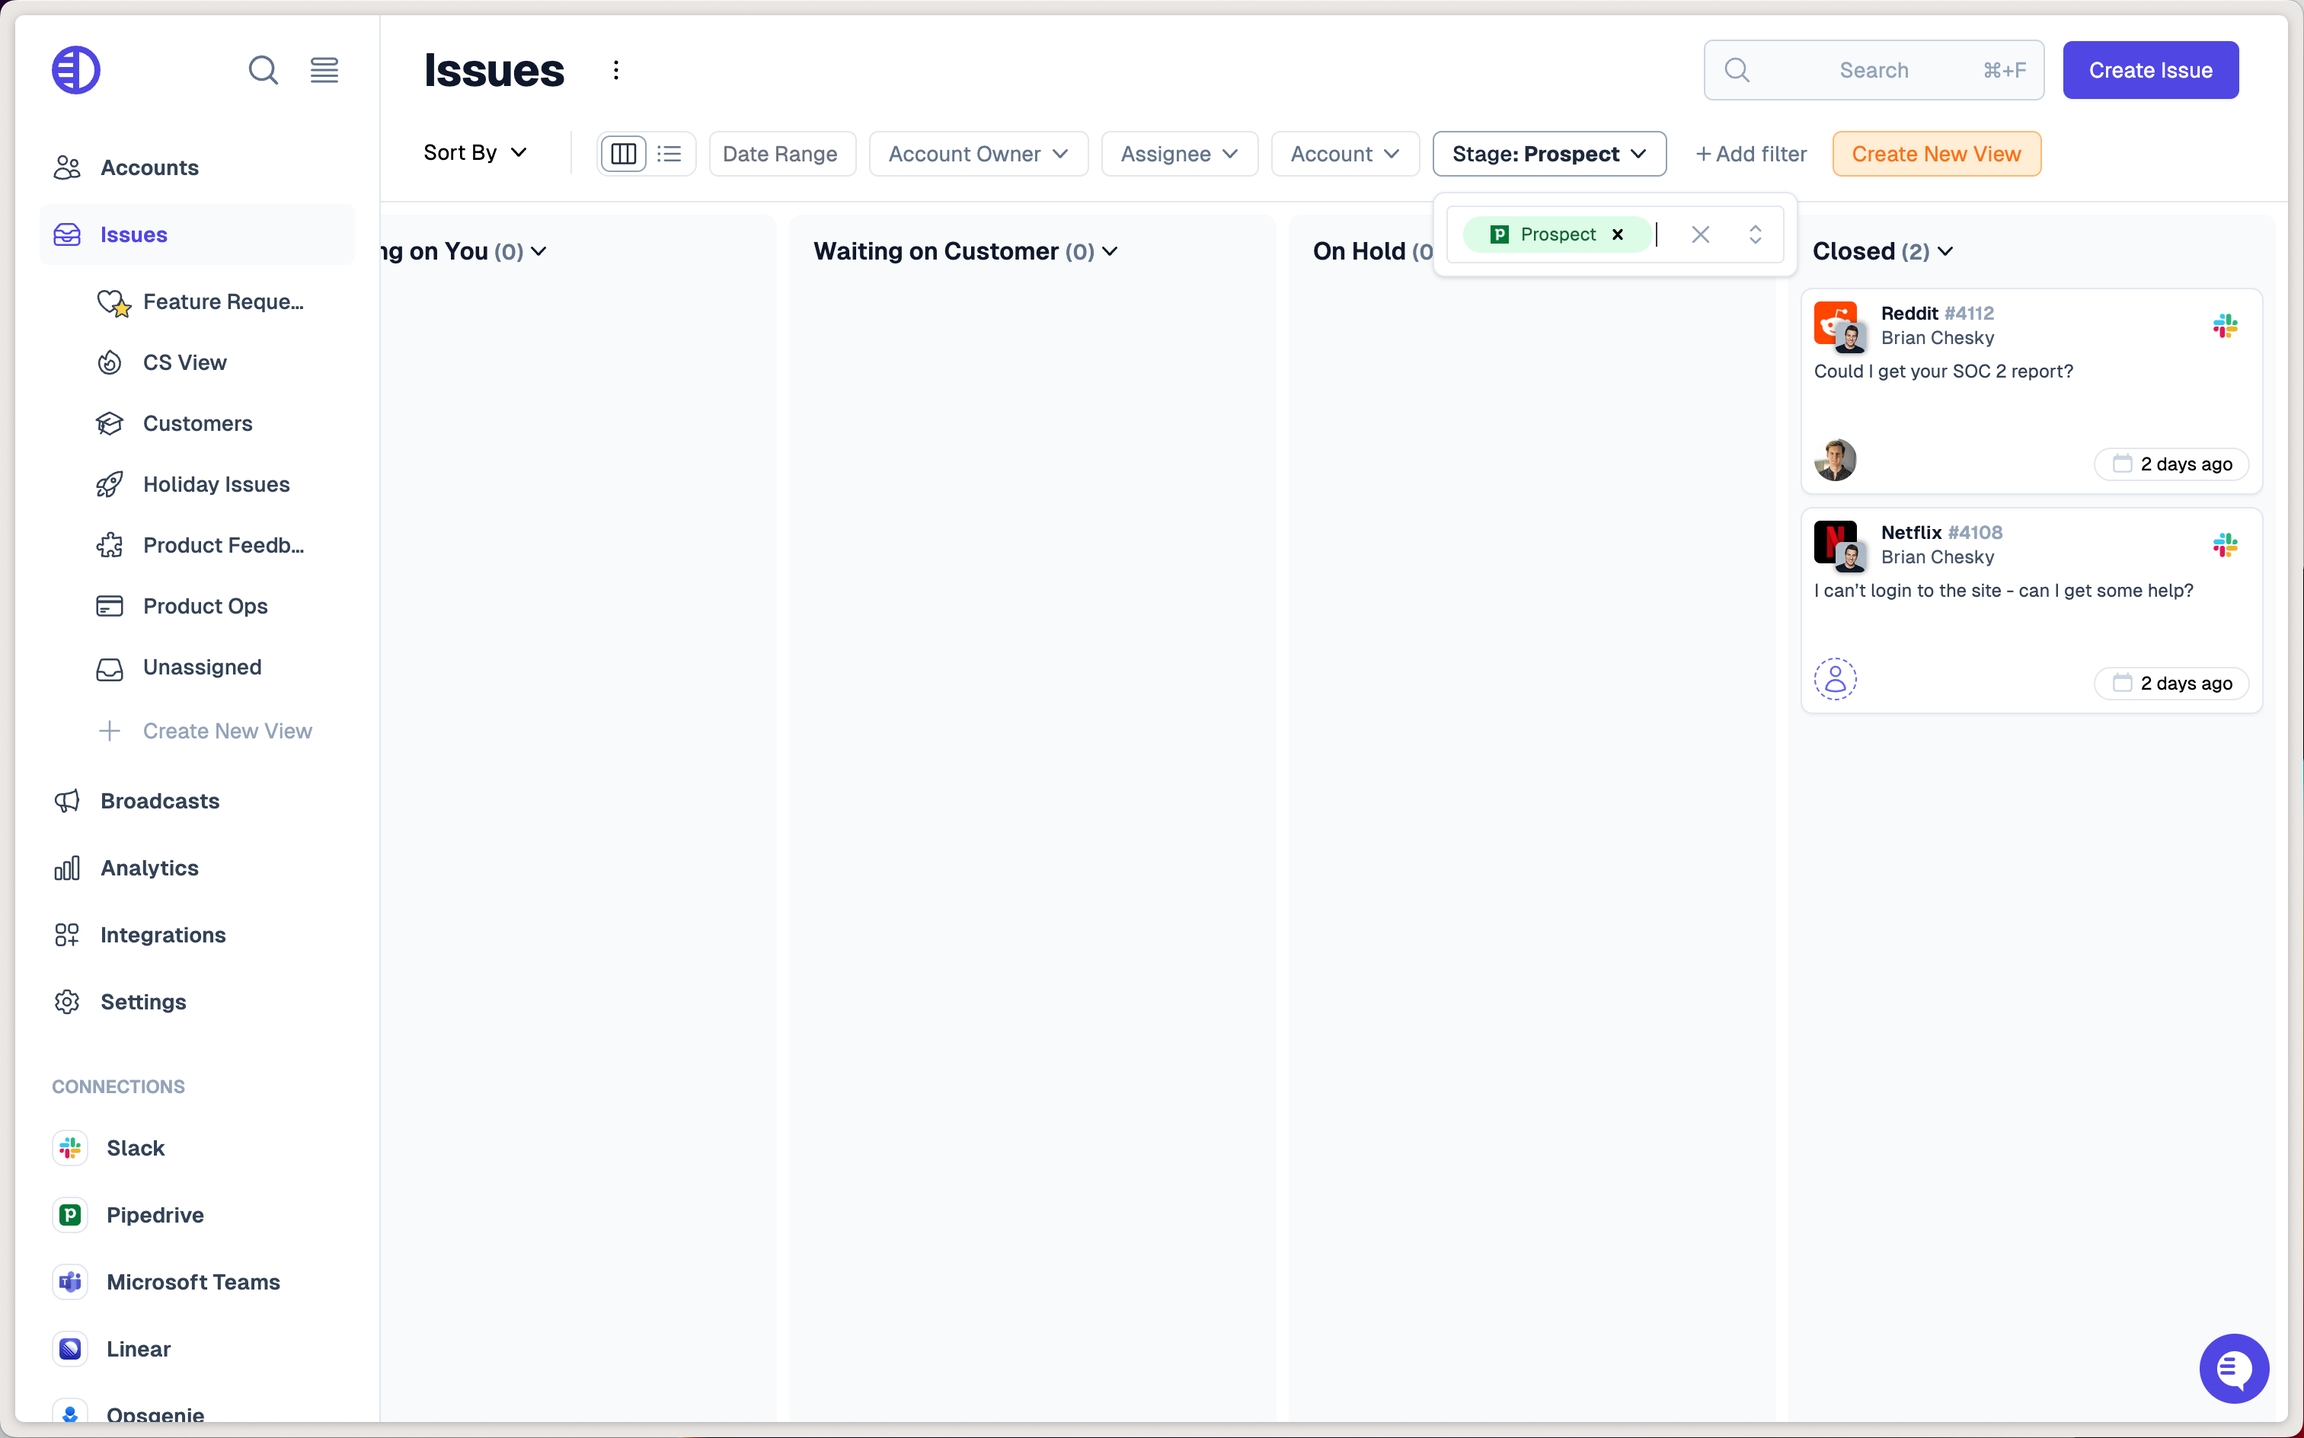Image resolution: width=2304 pixels, height=1438 pixels.
Task: Click the app logo in top left
Action: [76, 70]
